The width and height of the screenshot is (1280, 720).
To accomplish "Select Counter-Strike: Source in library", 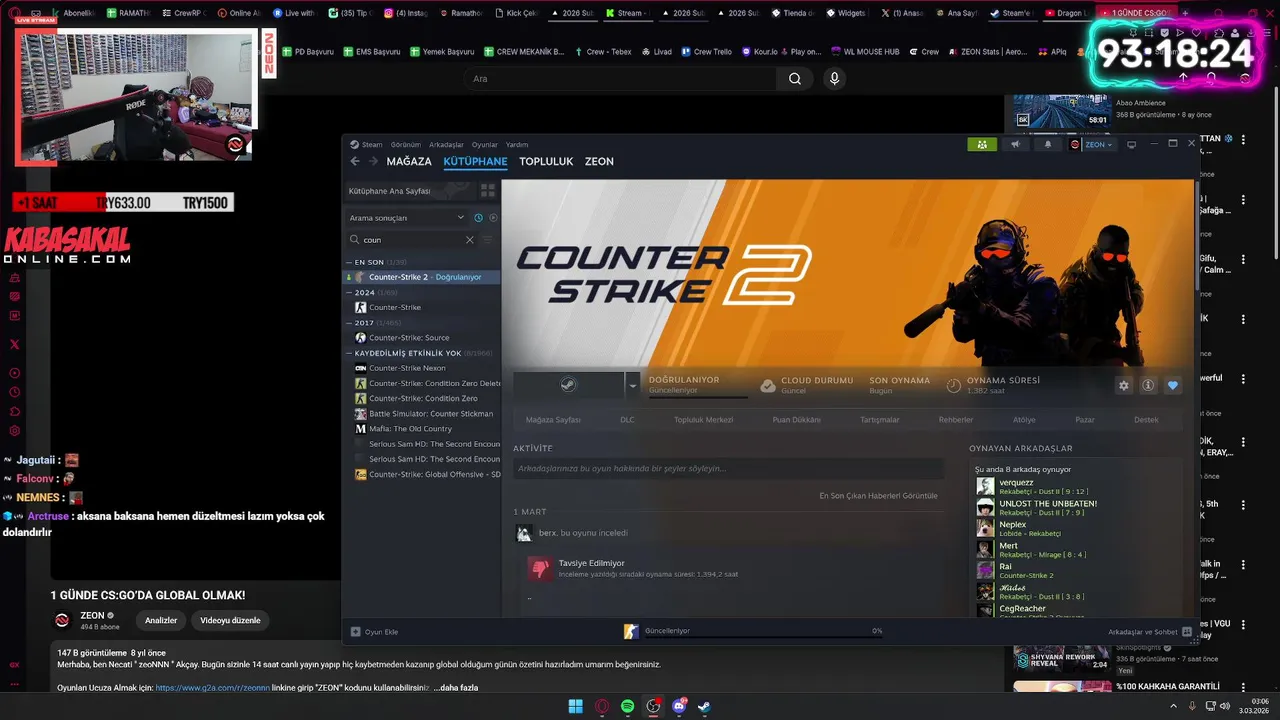I will coord(409,338).
